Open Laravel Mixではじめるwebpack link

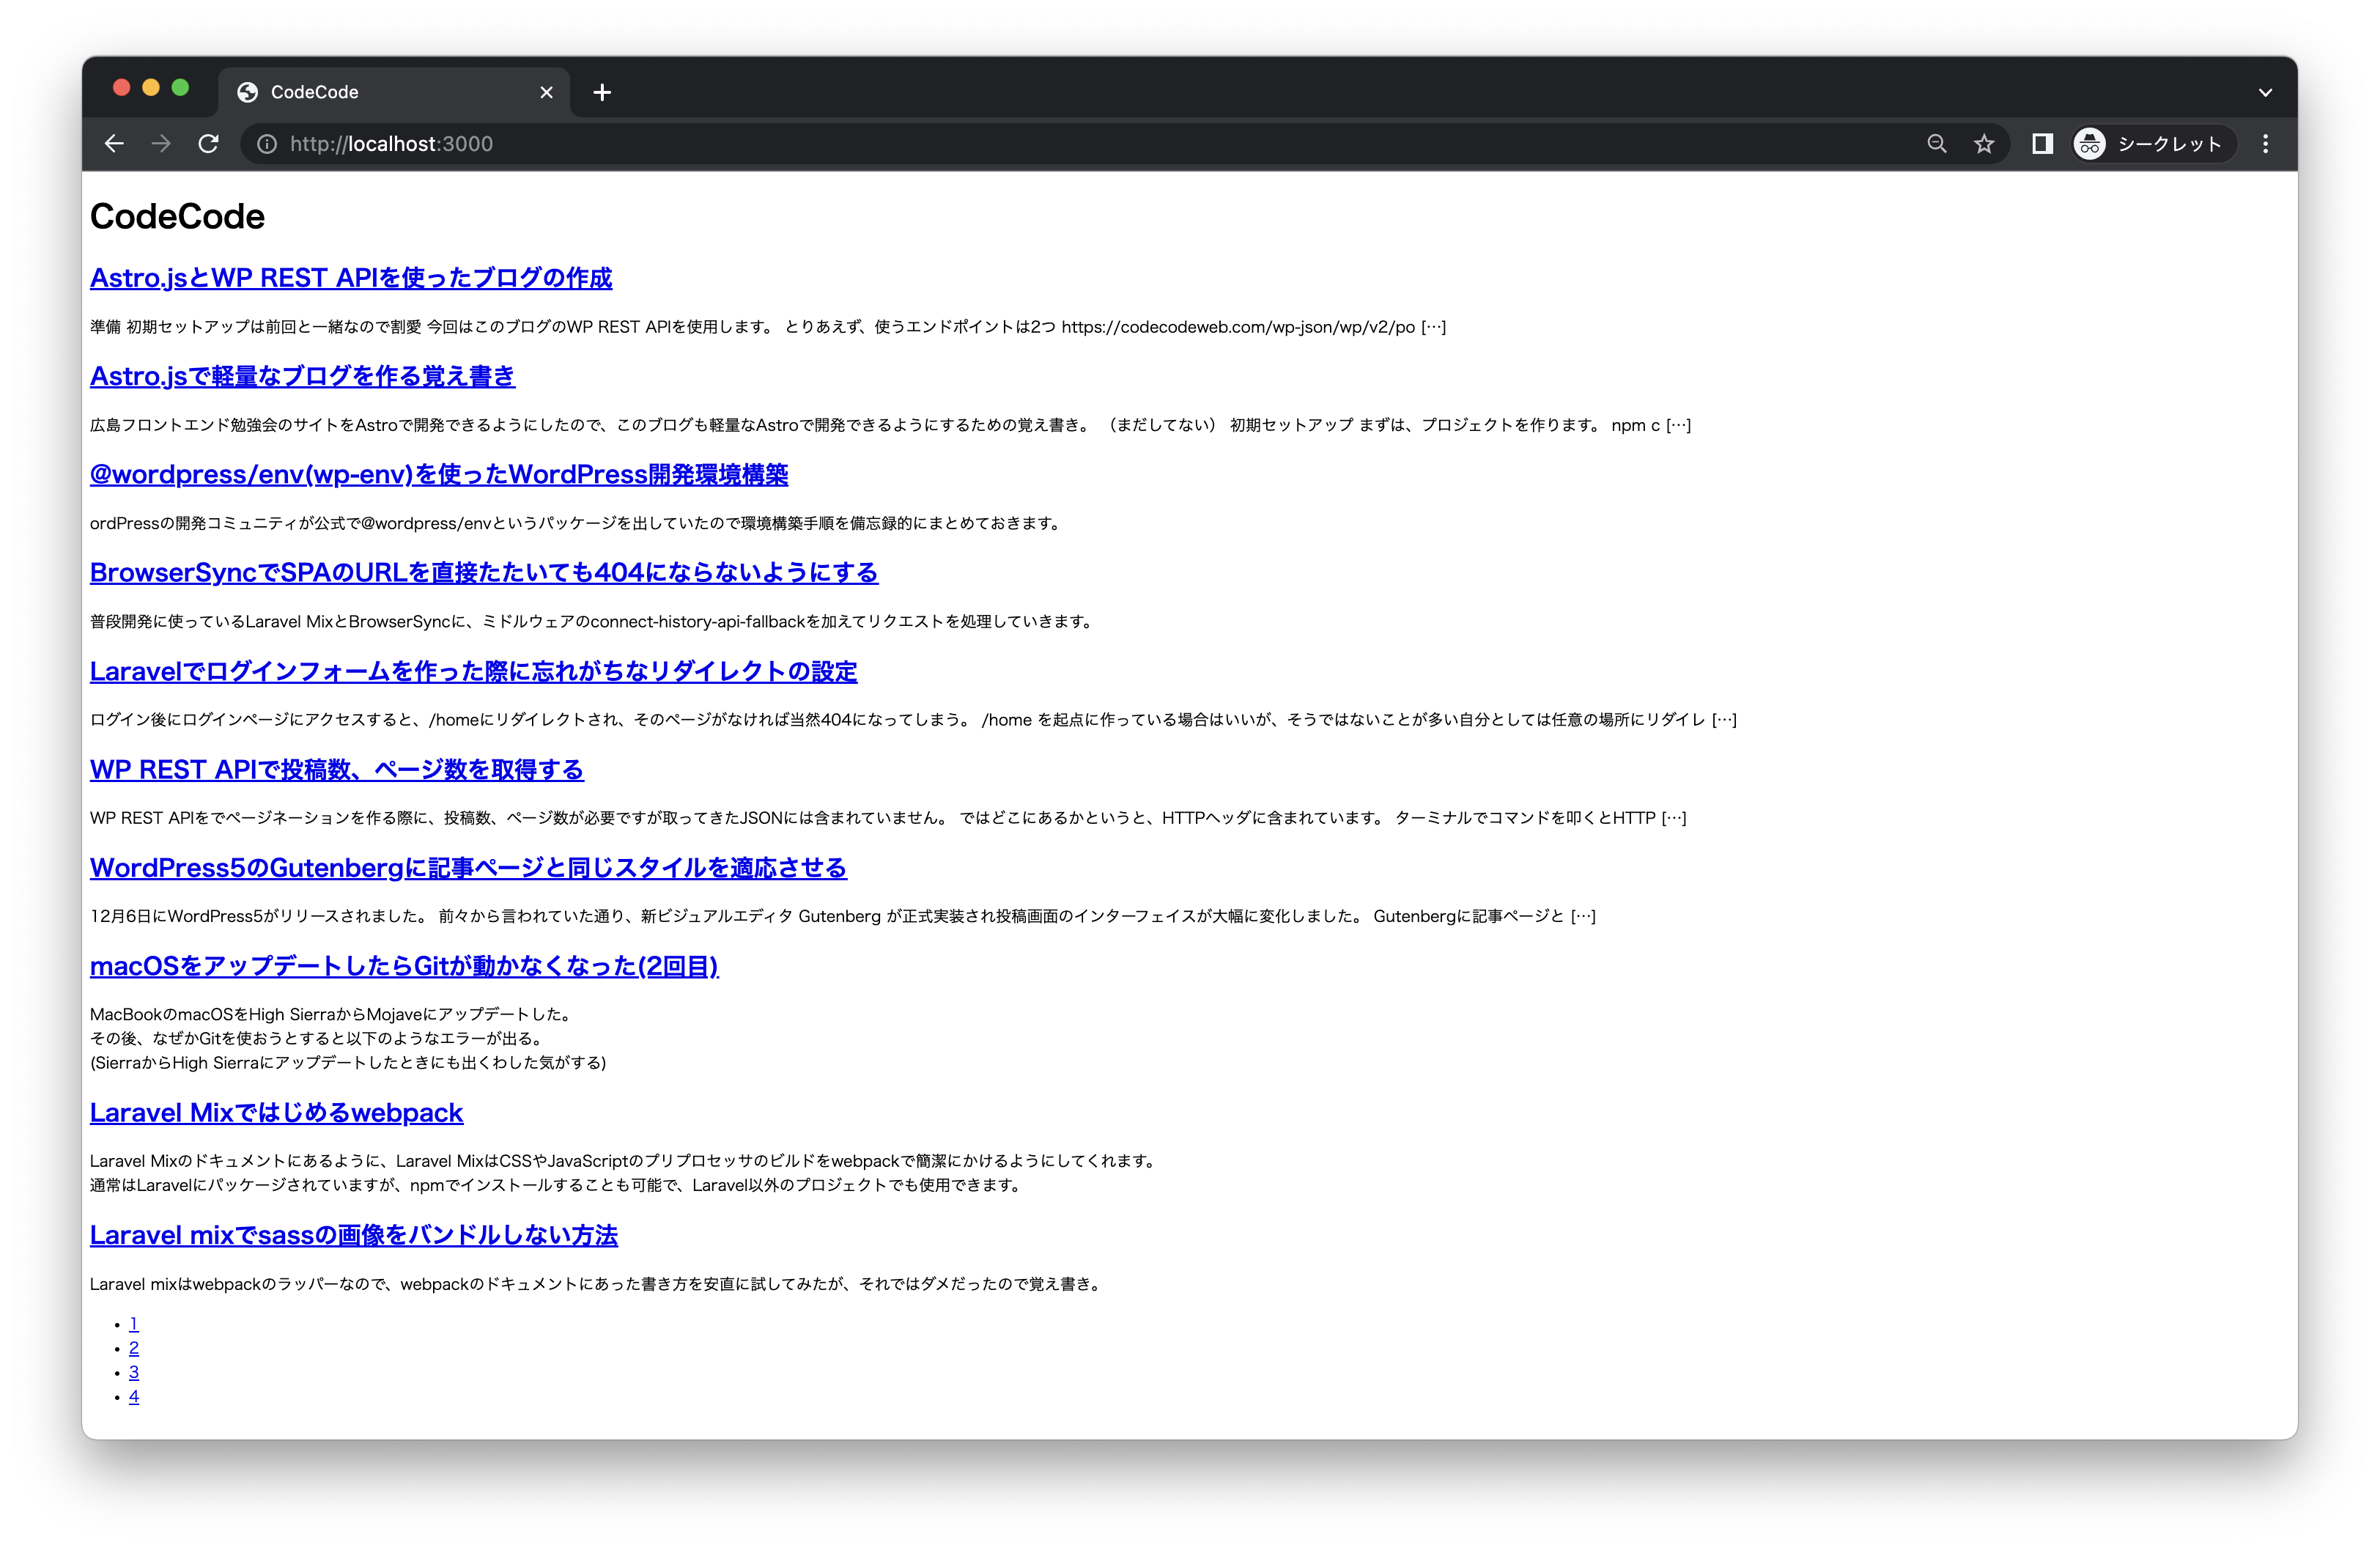(277, 1112)
